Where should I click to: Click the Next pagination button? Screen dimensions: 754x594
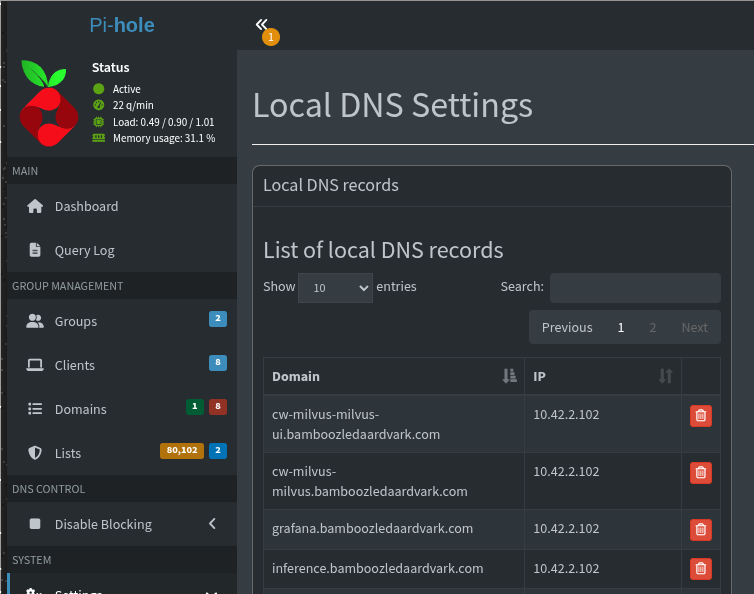(x=694, y=327)
